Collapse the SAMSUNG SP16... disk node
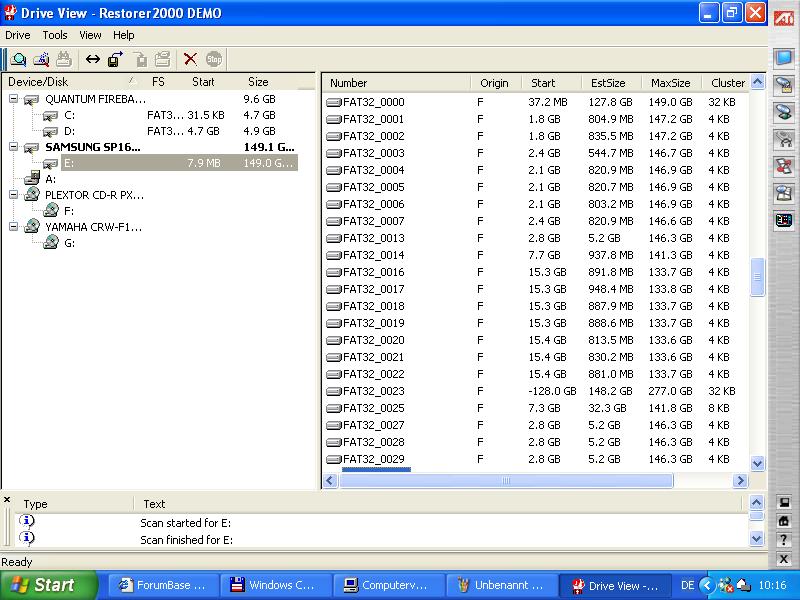 click(x=14, y=147)
